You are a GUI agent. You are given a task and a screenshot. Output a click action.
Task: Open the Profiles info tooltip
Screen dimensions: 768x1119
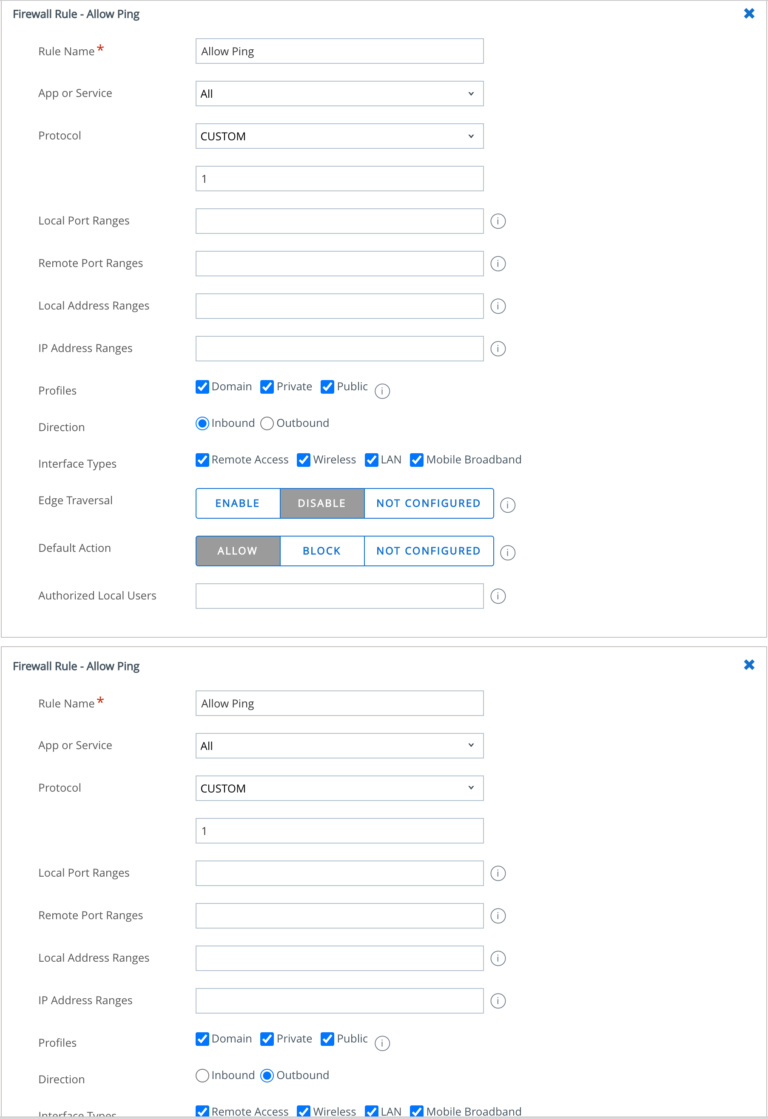tap(381, 391)
